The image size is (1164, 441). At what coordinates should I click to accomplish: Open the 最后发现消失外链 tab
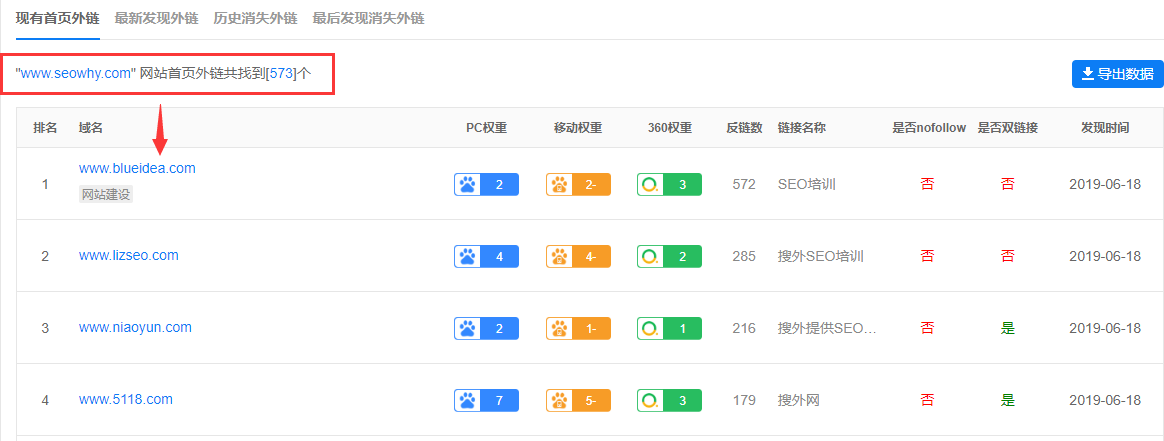(368, 19)
